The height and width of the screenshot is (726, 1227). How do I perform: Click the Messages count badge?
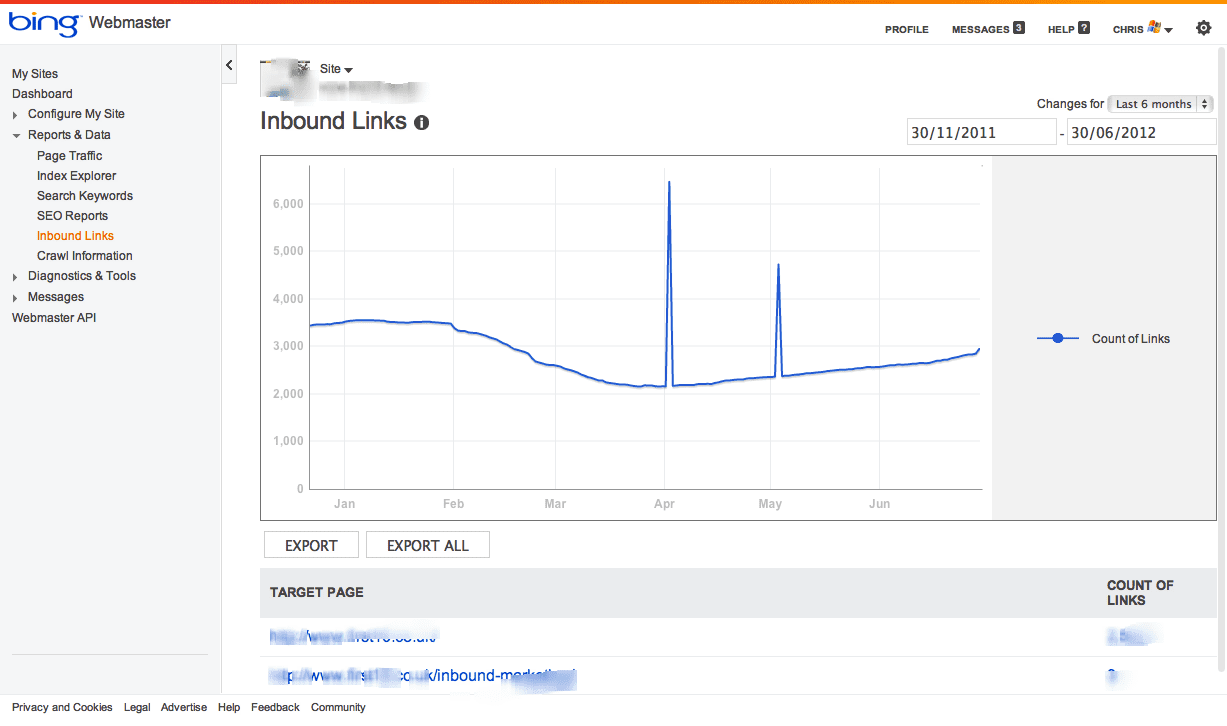pyautogui.click(x=1019, y=28)
